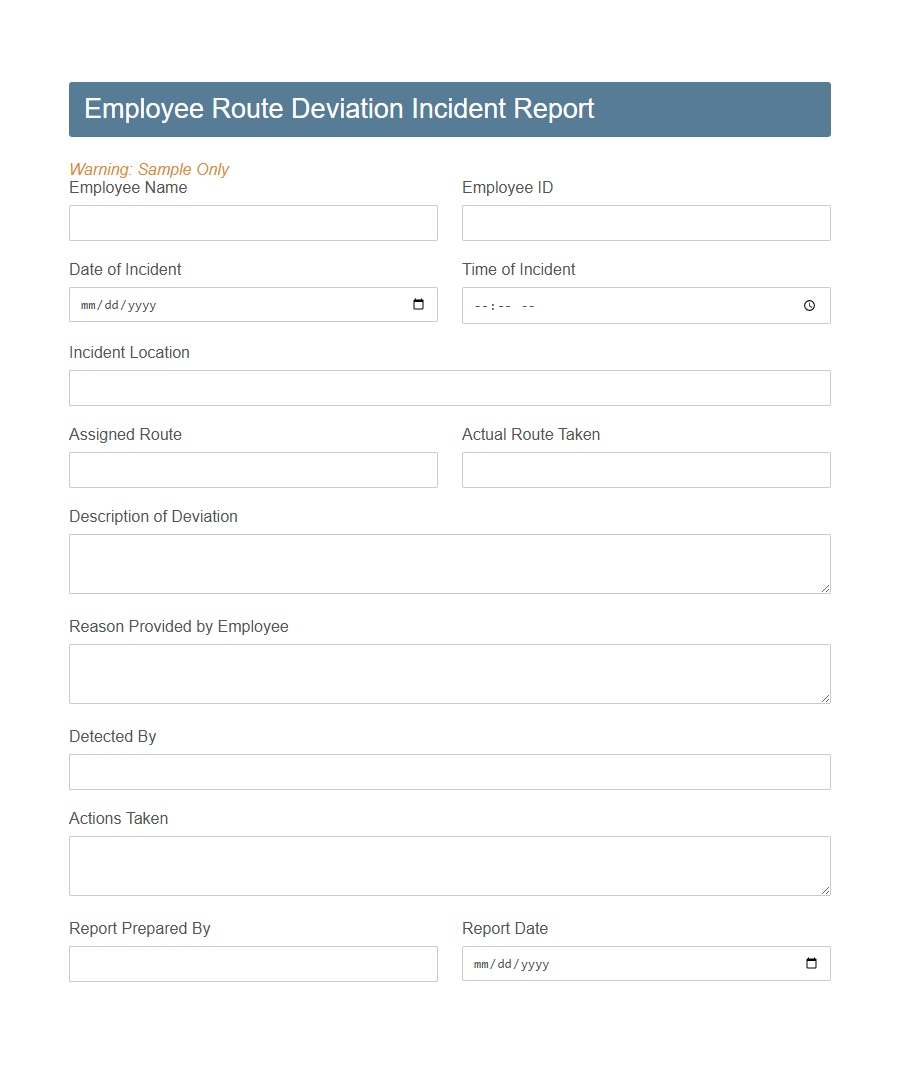Click the resize handle on Description of Deviation box
This screenshot has width=900, height=1066.
tap(826, 589)
